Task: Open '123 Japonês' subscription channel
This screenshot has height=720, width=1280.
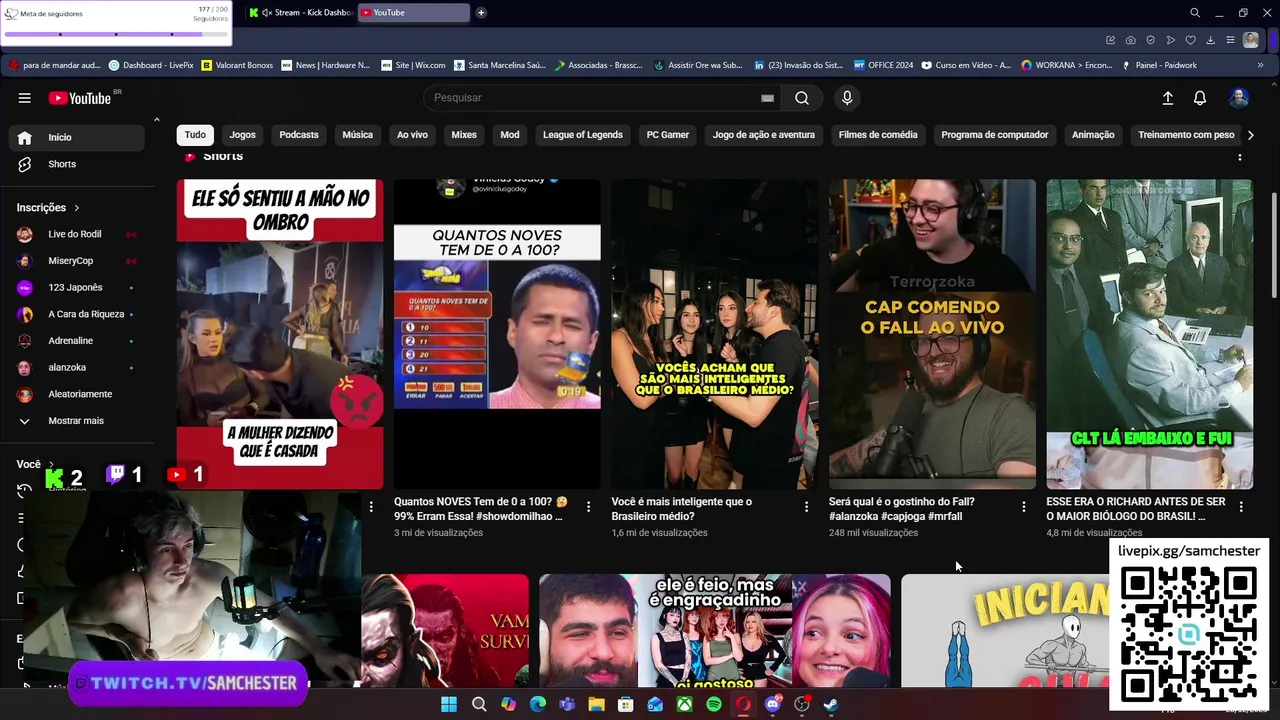Action: point(76,288)
